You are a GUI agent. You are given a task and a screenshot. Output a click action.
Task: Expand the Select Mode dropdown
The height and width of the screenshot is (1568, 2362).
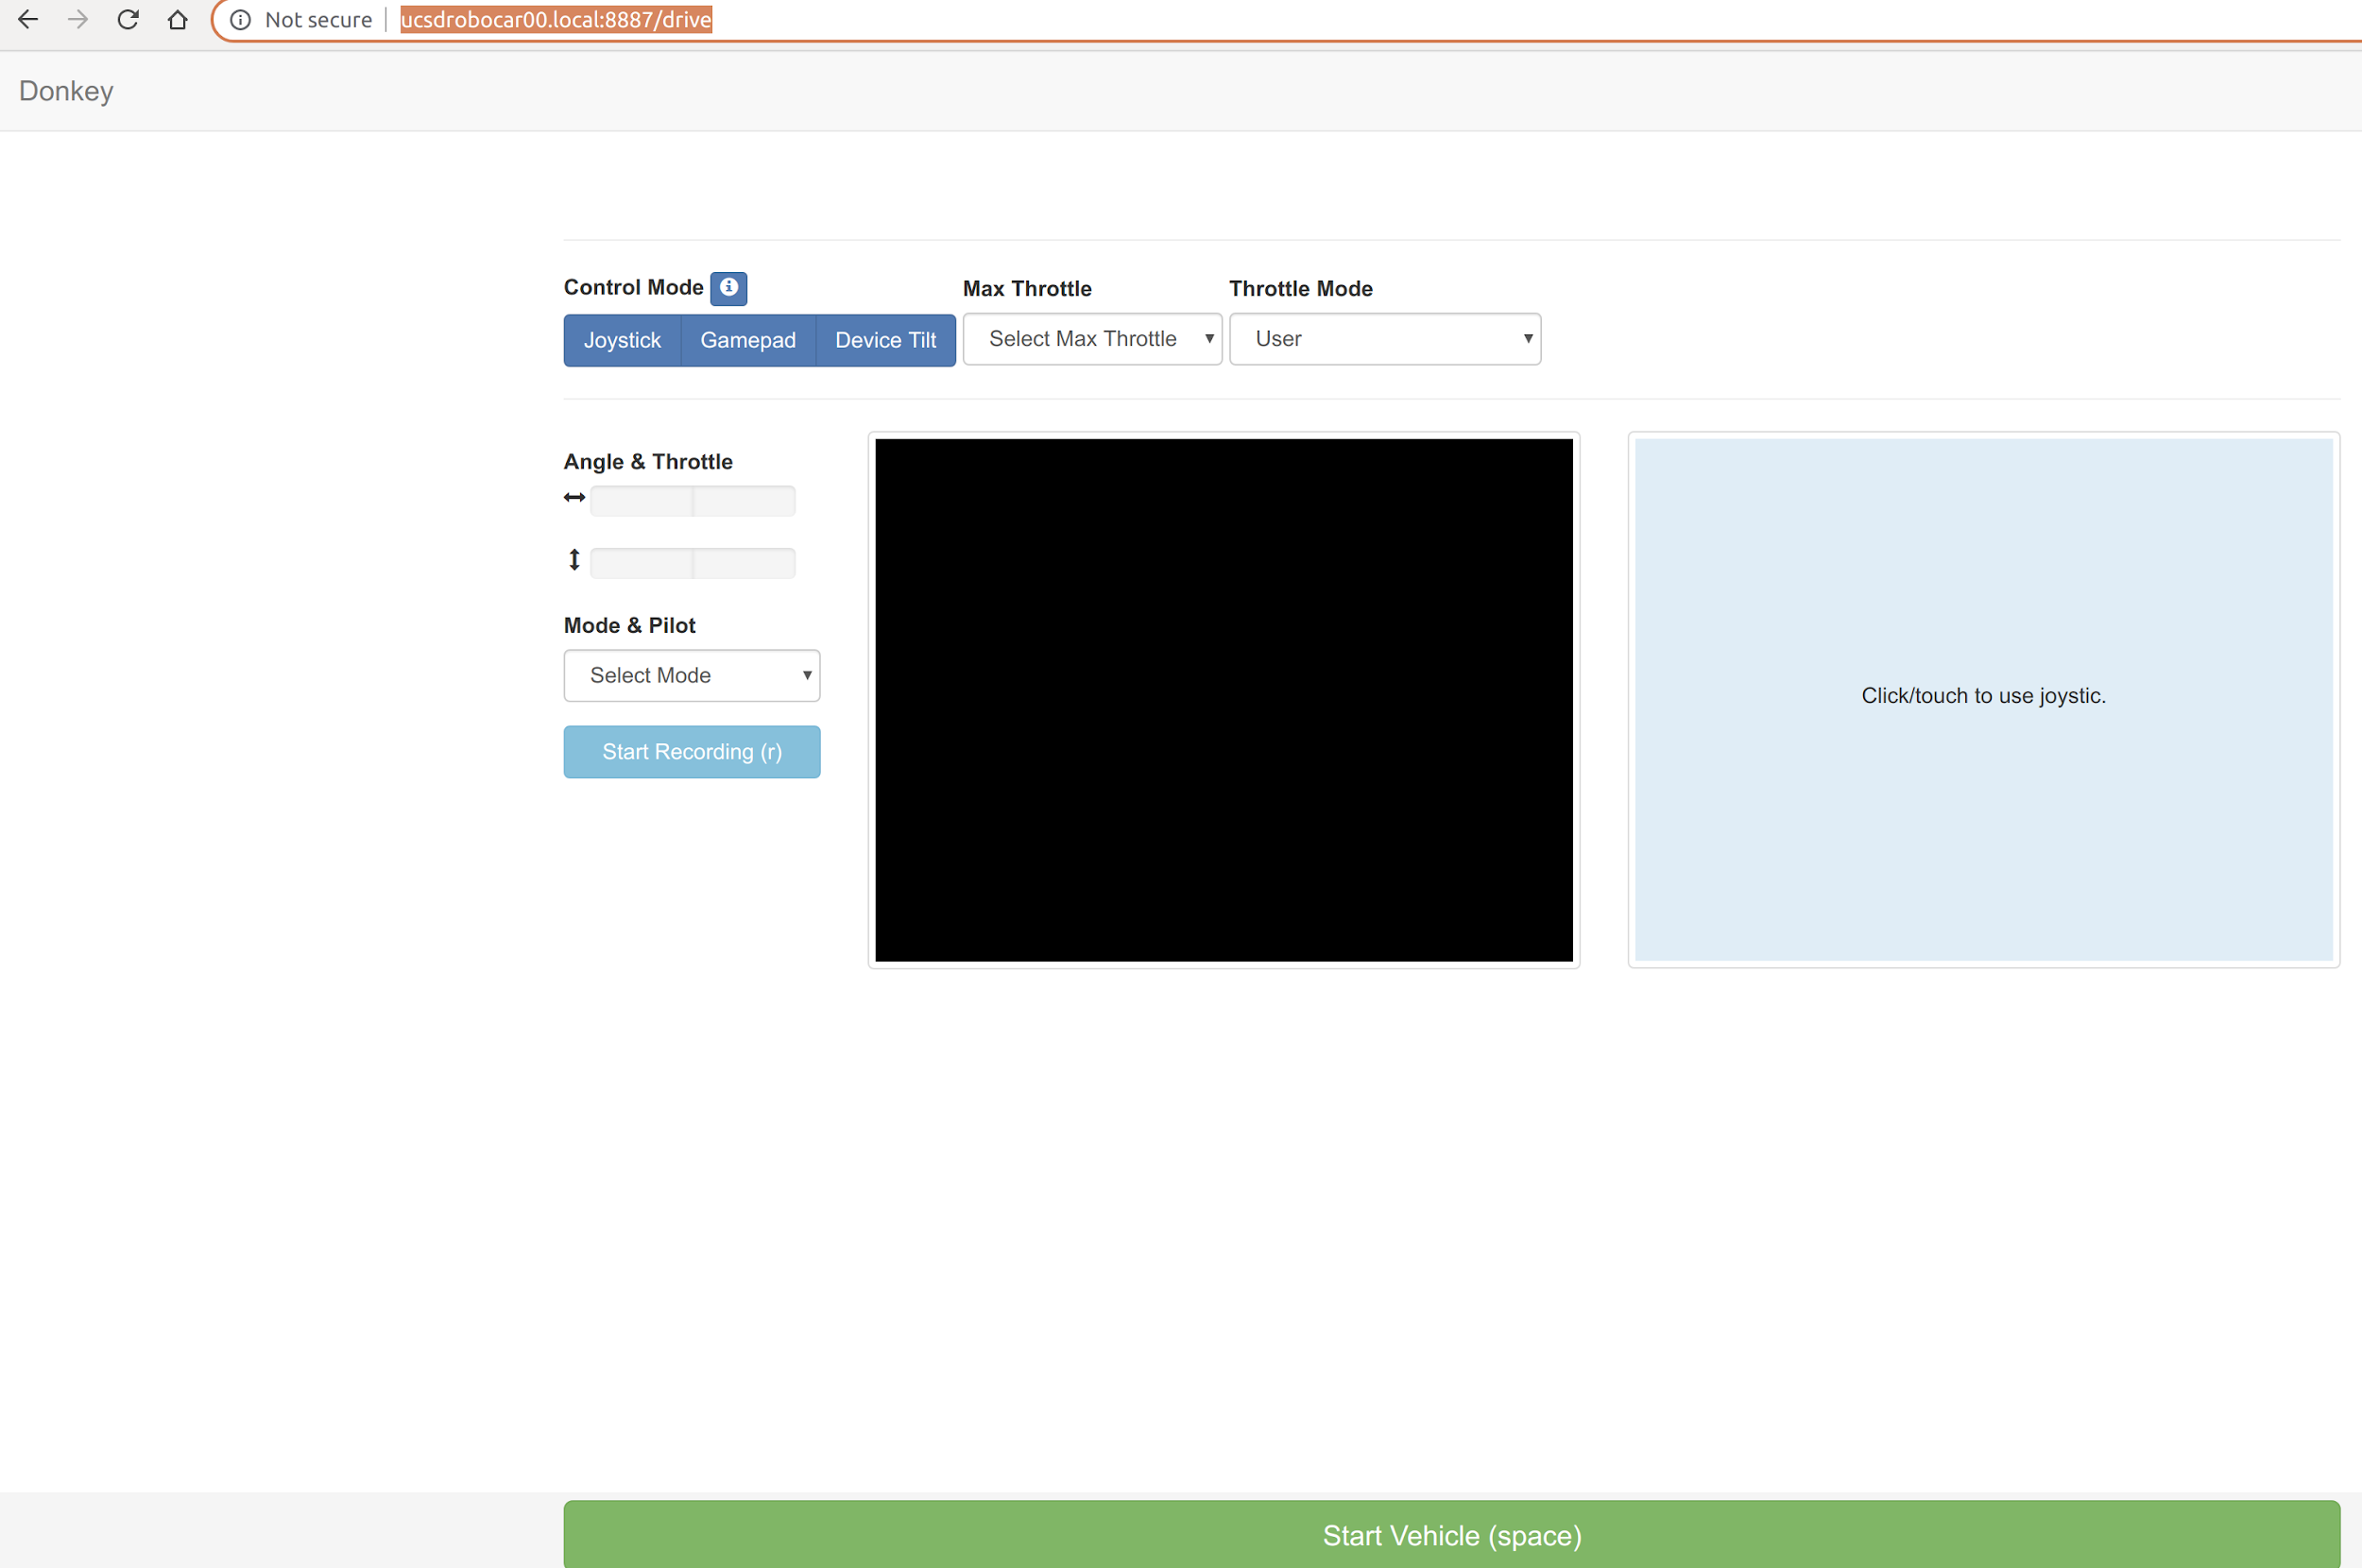(691, 675)
